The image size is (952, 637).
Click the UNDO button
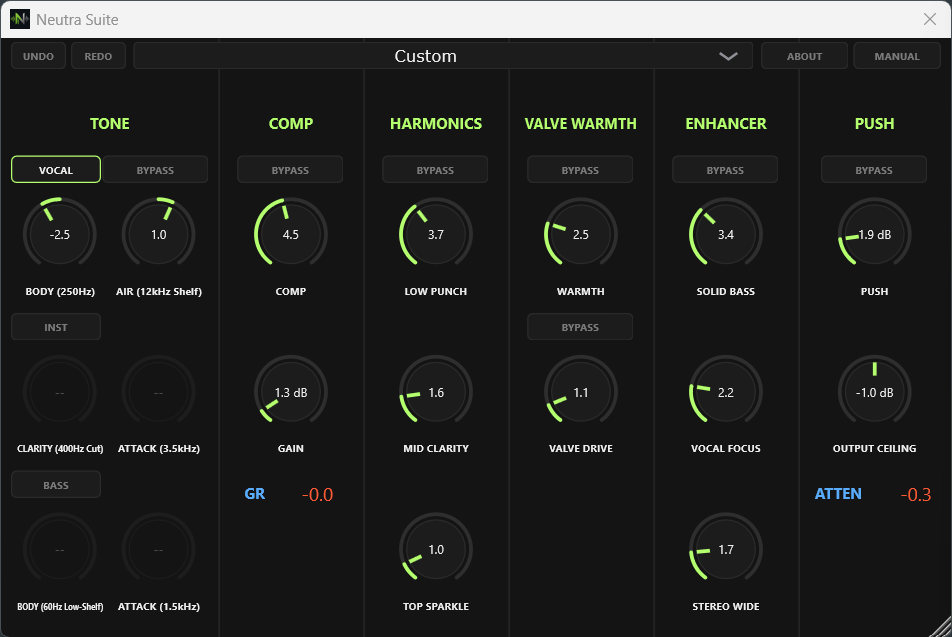pyautogui.click(x=38, y=56)
